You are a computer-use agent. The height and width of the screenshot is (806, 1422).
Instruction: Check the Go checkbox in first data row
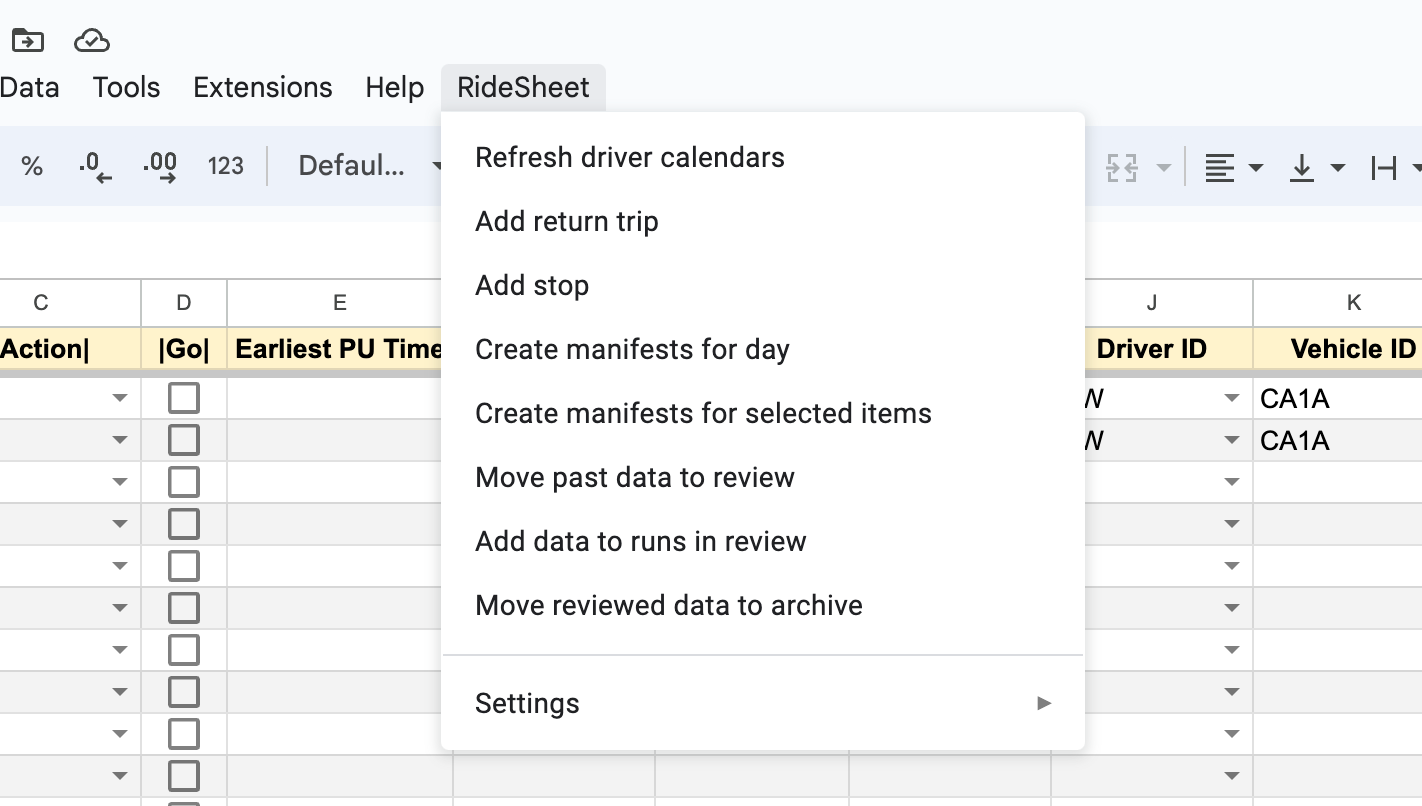pyautogui.click(x=184, y=398)
